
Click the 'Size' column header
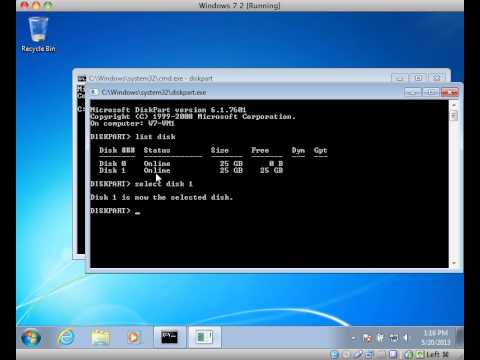[x=220, y=150]
